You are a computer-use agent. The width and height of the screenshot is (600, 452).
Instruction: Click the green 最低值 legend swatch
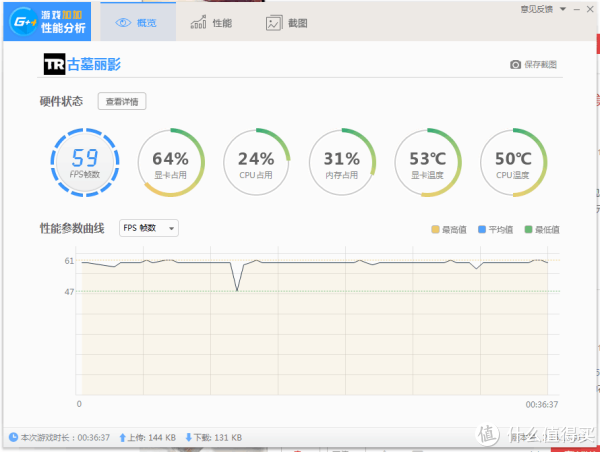528,229
